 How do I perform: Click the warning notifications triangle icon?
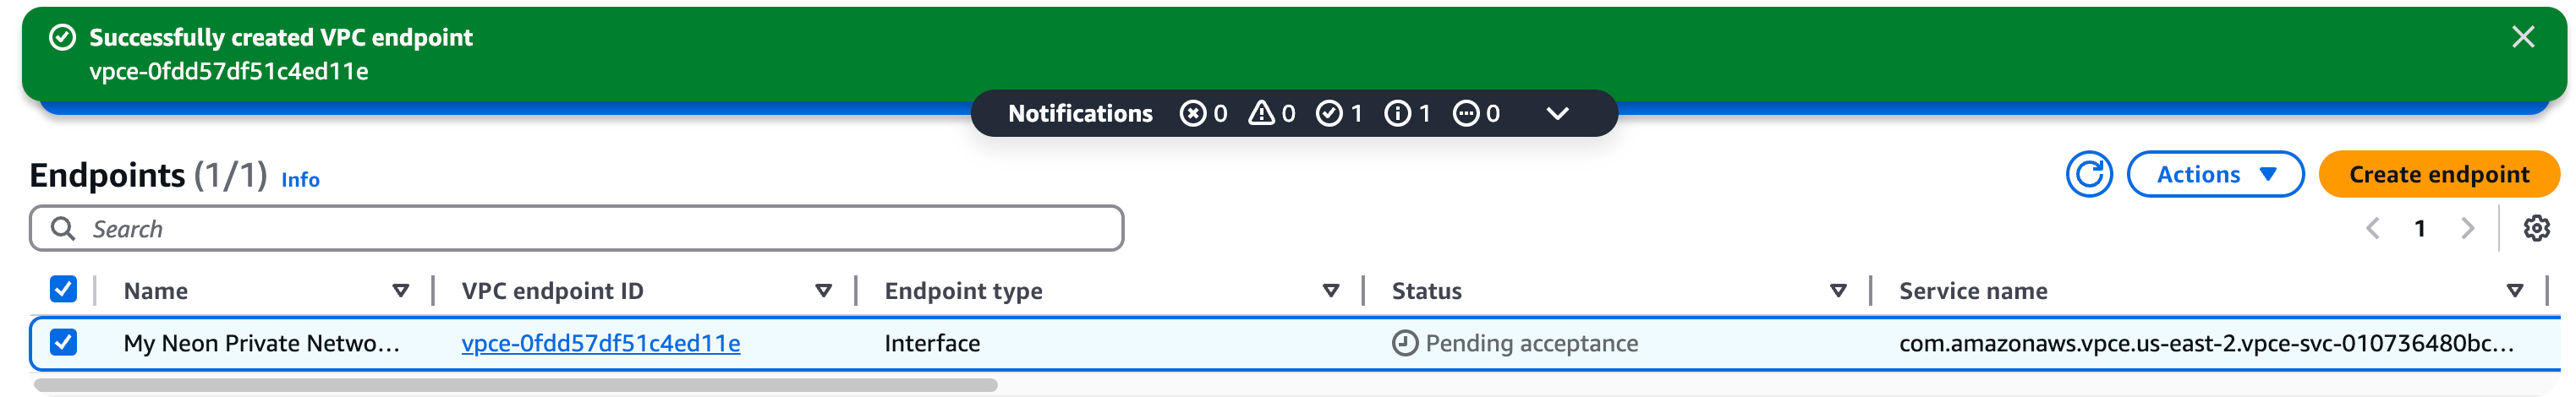pyautogui.click(x=1261, y=114)
